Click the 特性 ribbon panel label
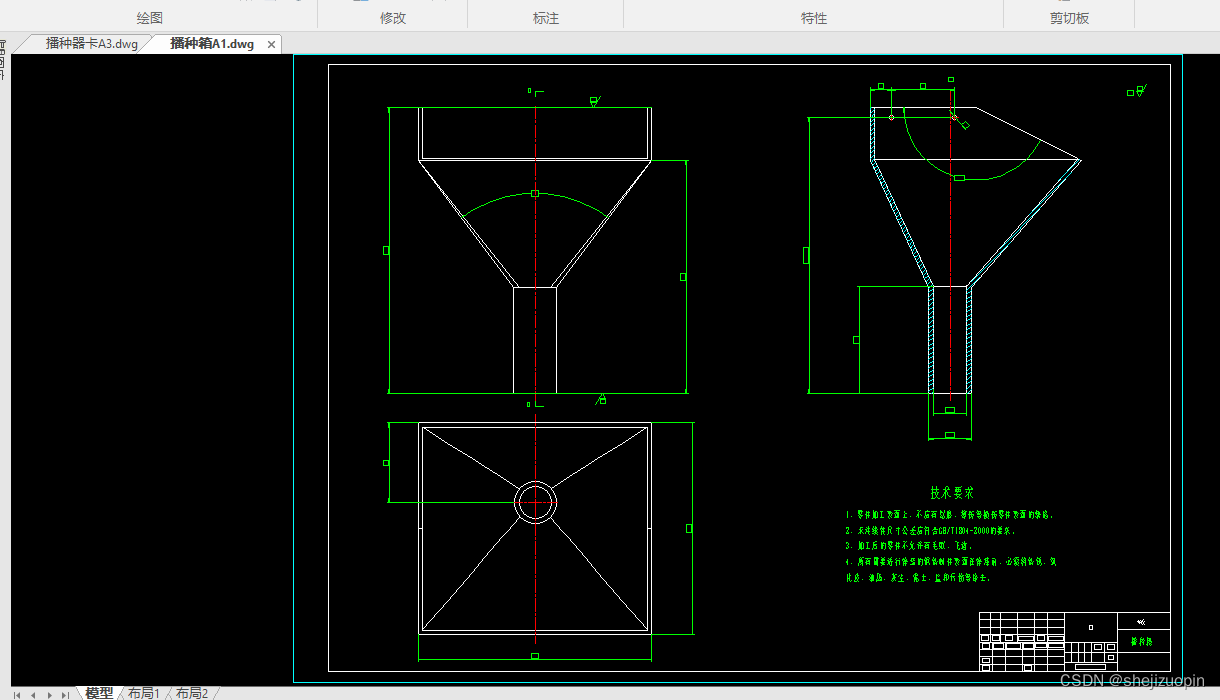This screenshot has height=700, width=1220. (814, 18)
